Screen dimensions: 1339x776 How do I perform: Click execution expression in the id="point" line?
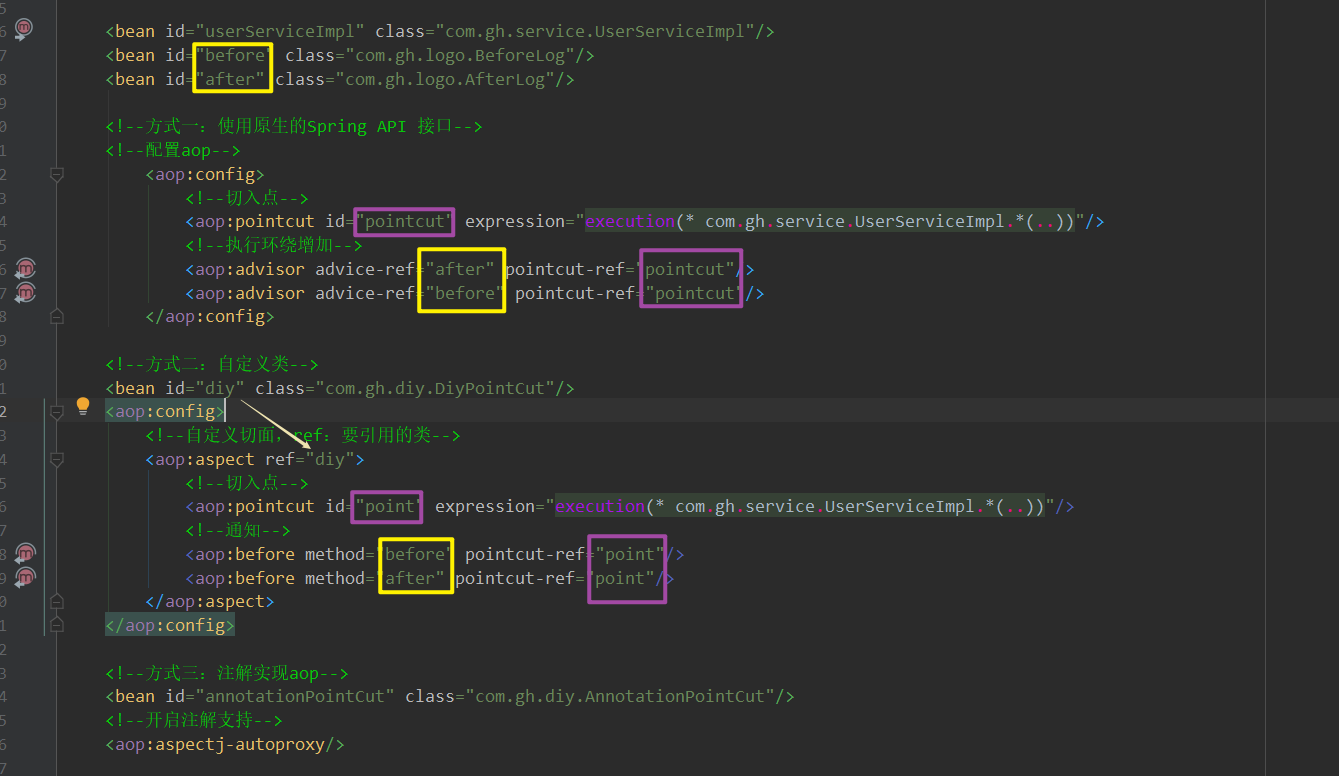[800, 506]
